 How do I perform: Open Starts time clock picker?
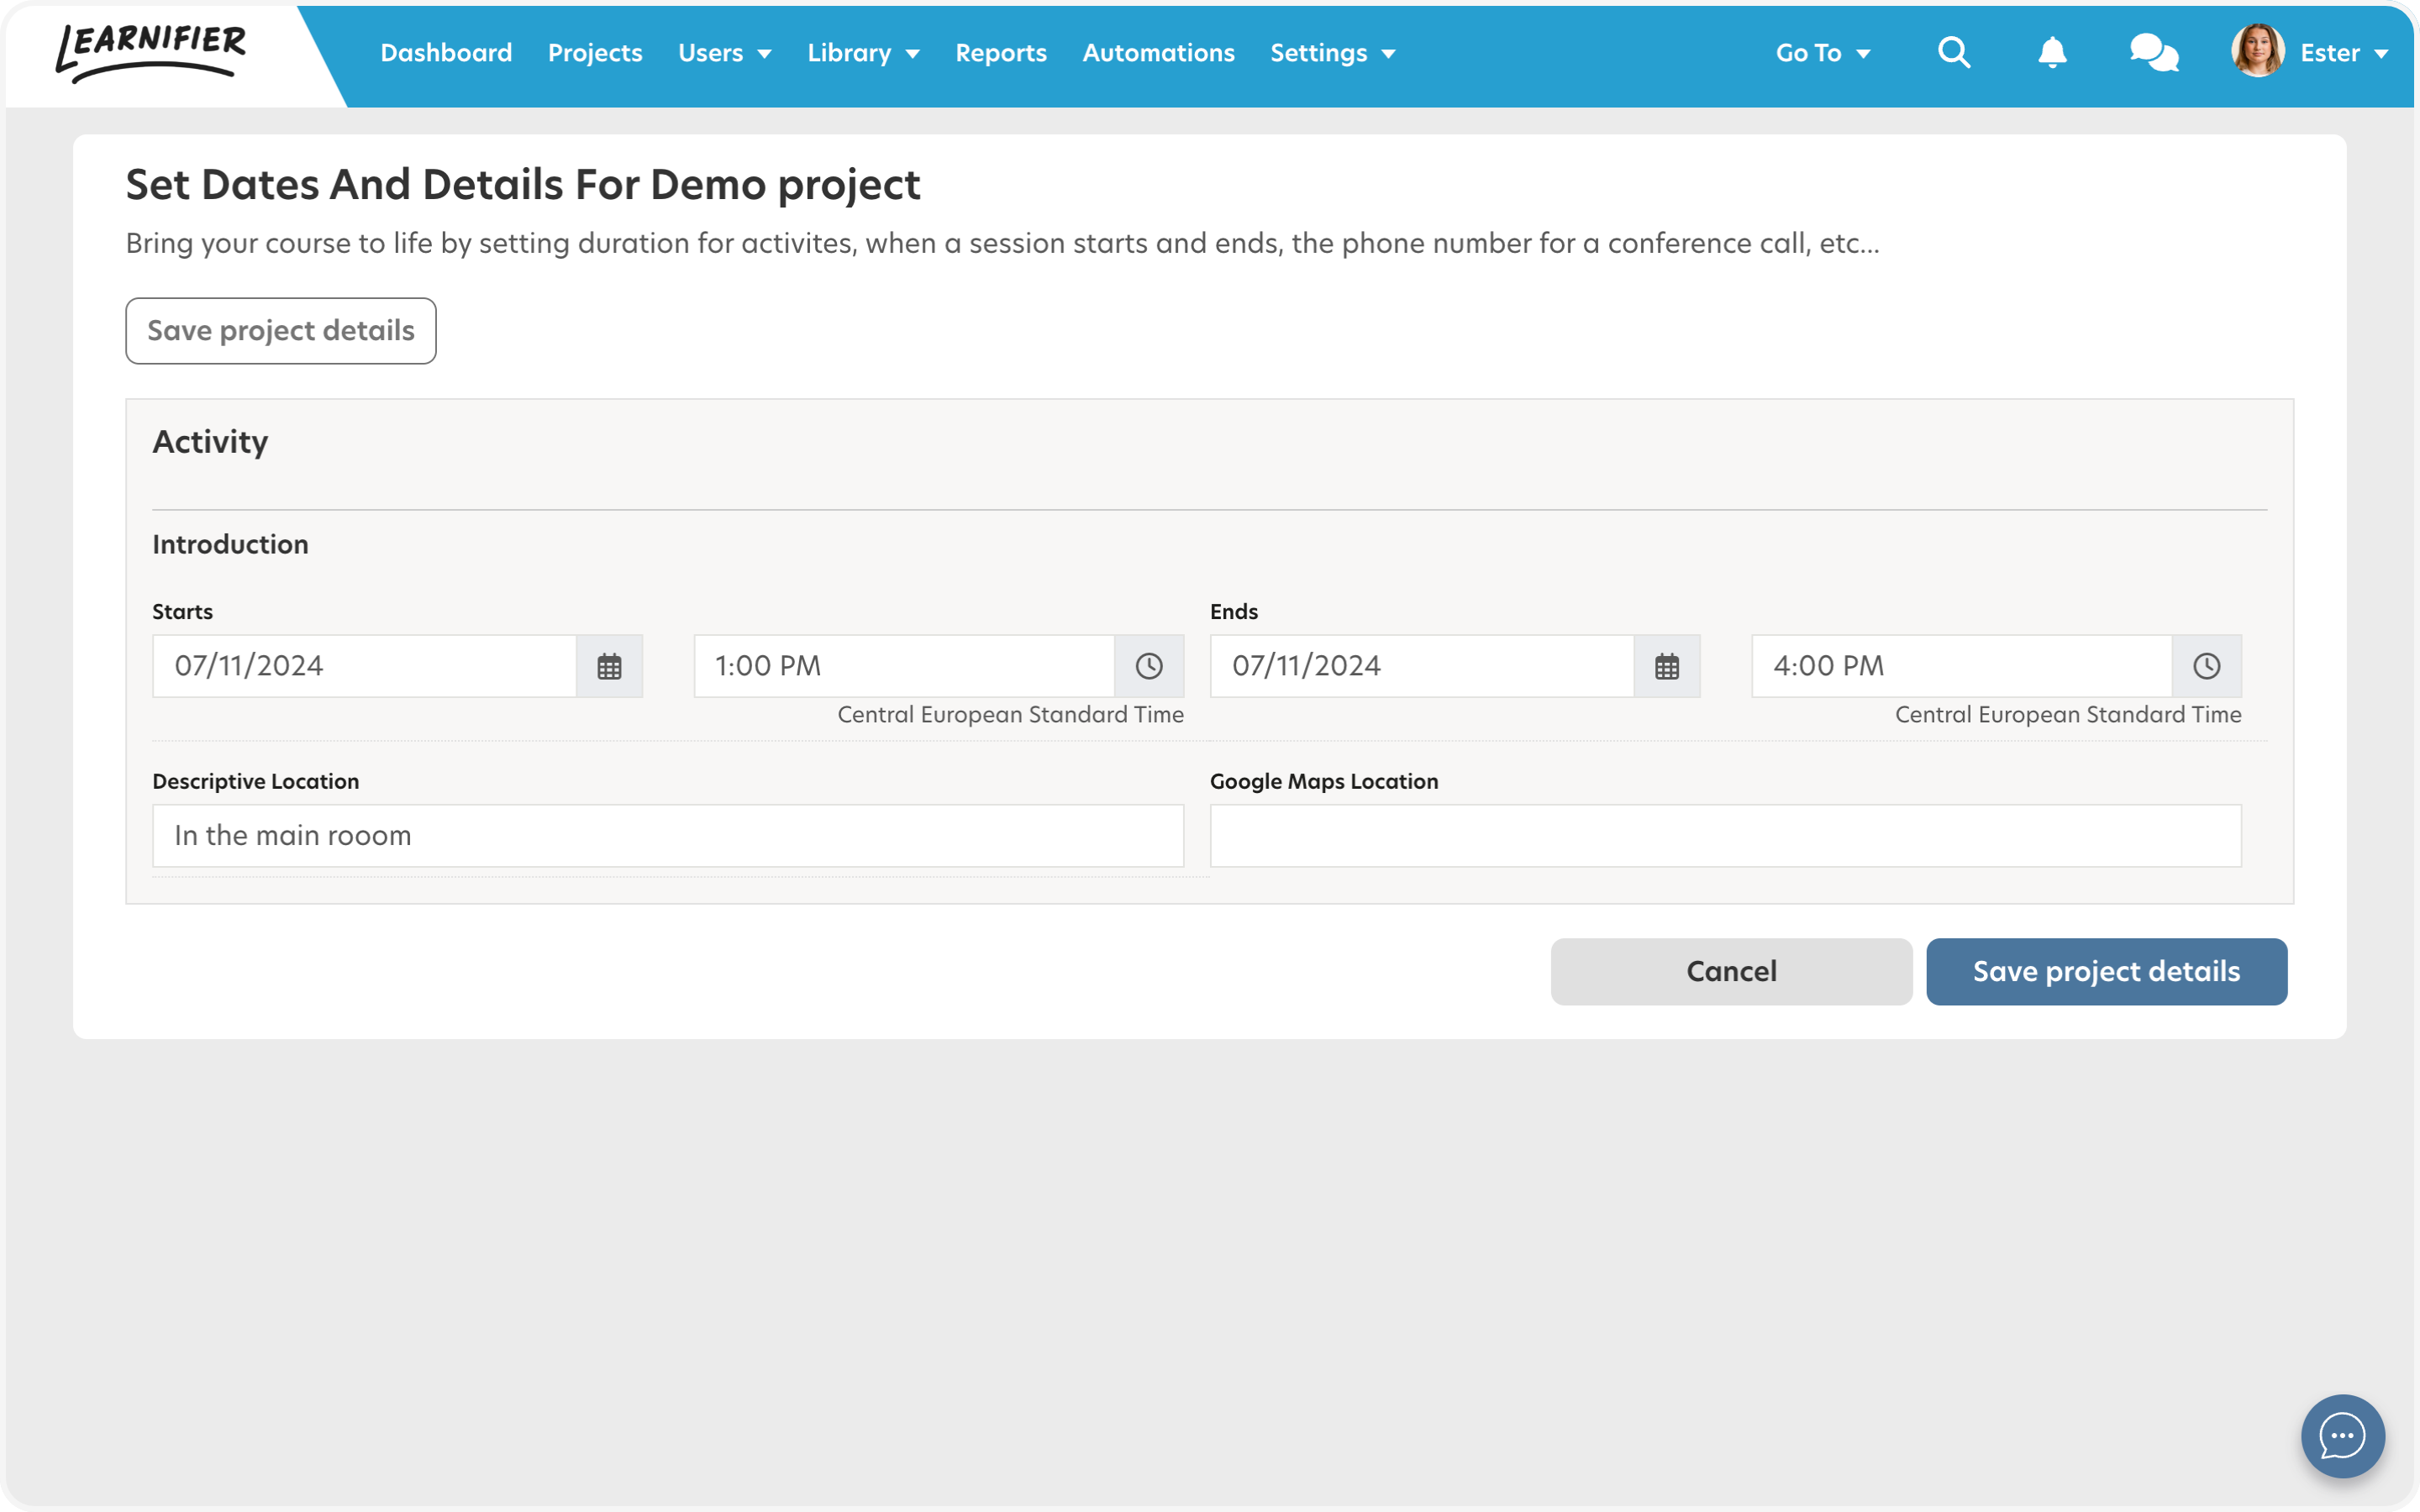(x=1149, y=666)
